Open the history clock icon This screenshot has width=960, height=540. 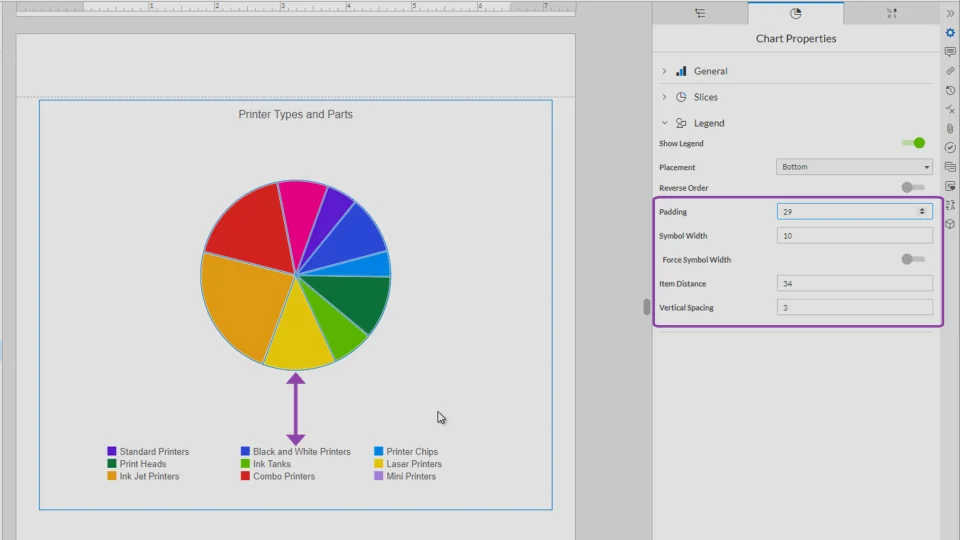pos(950,90)
